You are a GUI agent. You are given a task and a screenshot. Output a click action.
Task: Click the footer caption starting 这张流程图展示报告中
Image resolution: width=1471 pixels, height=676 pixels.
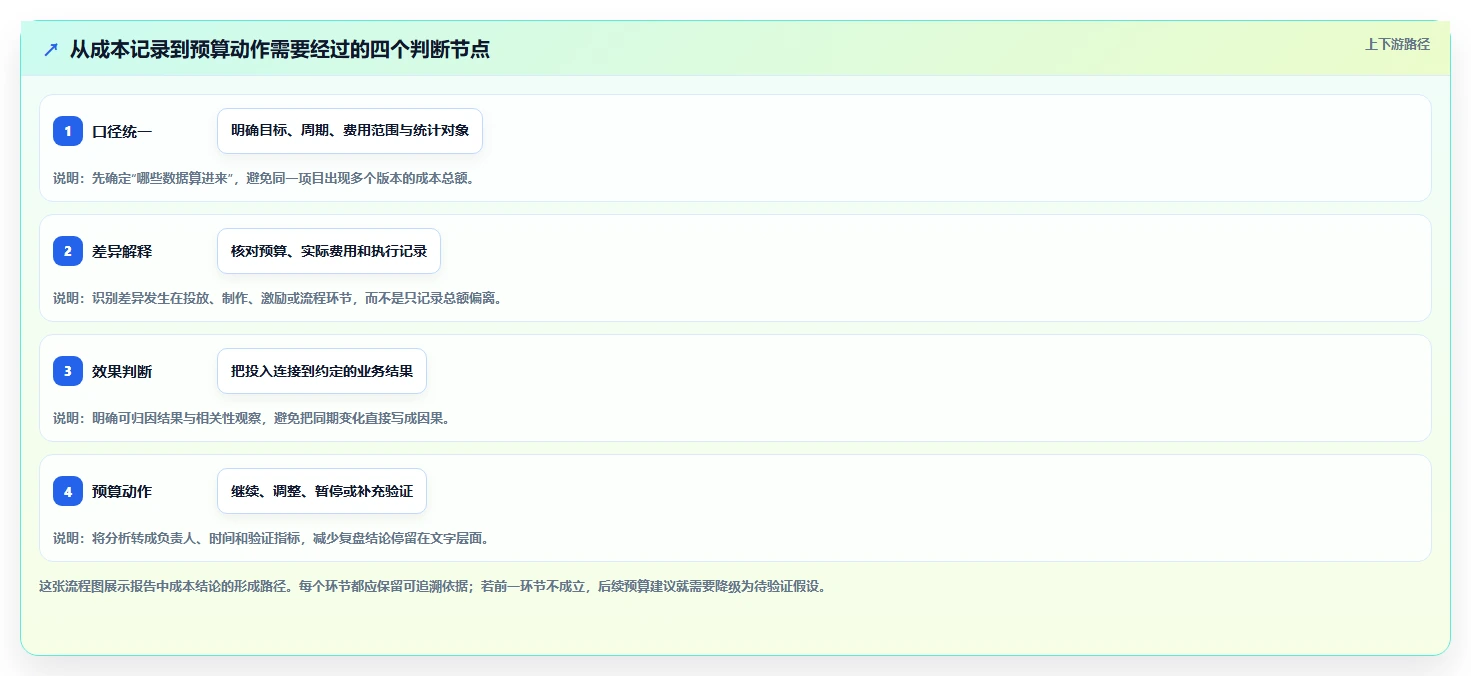[x=433, y=587]
